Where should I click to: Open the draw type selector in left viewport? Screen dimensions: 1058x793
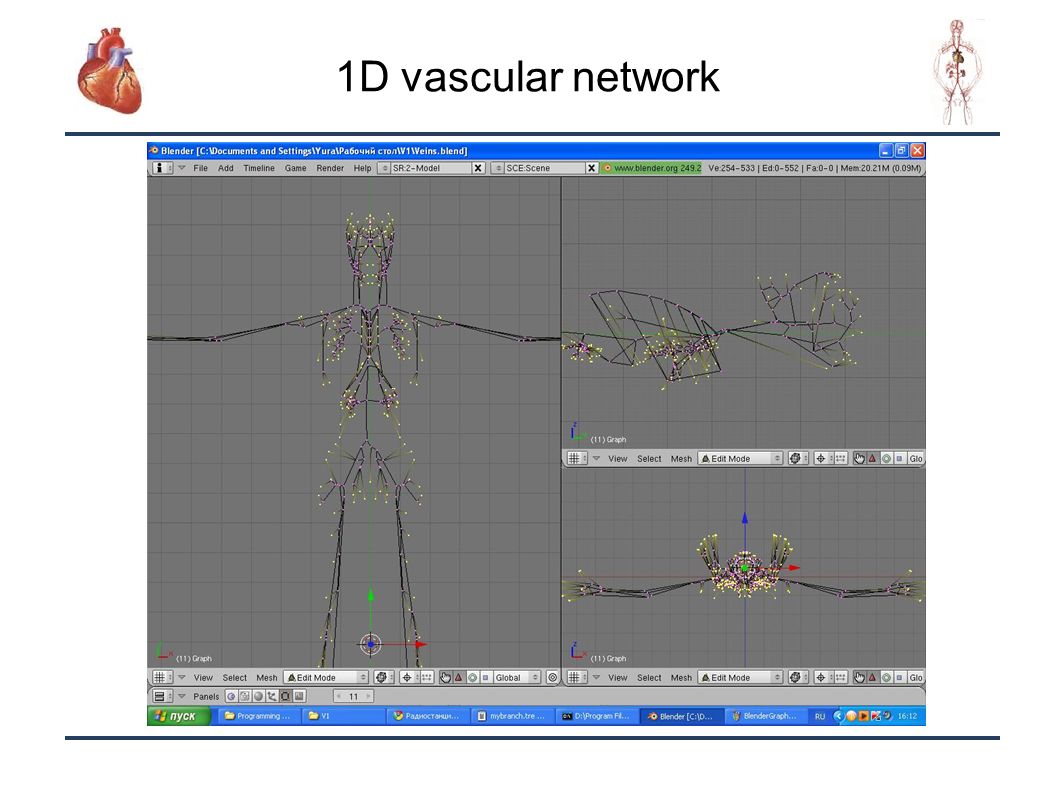pyautogui.click(x=384, y=677)
